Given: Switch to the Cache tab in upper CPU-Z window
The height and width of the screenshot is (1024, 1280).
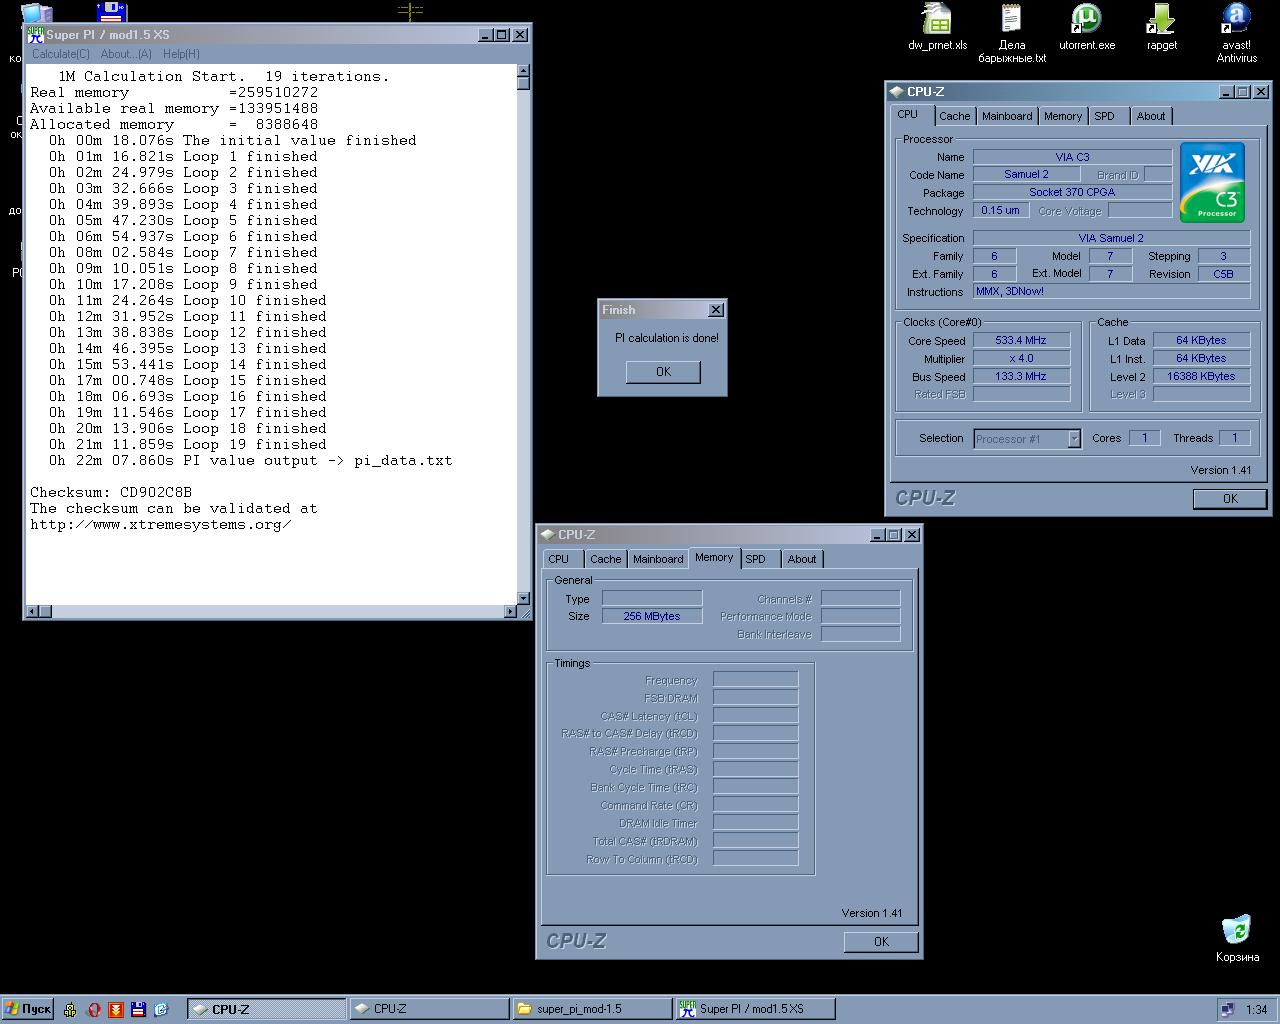Looking at the screenshot, I should [954, 116].
